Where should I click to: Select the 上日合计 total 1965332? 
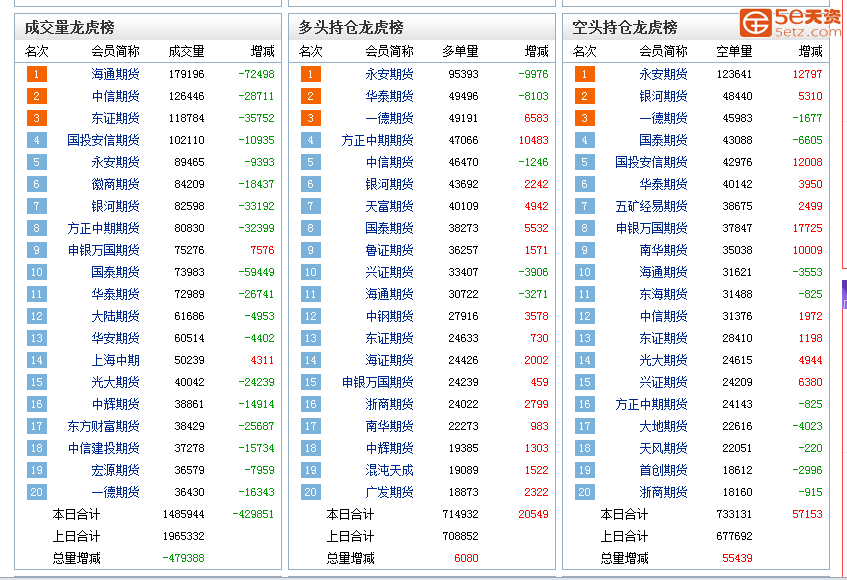click(x=184, y=537)
